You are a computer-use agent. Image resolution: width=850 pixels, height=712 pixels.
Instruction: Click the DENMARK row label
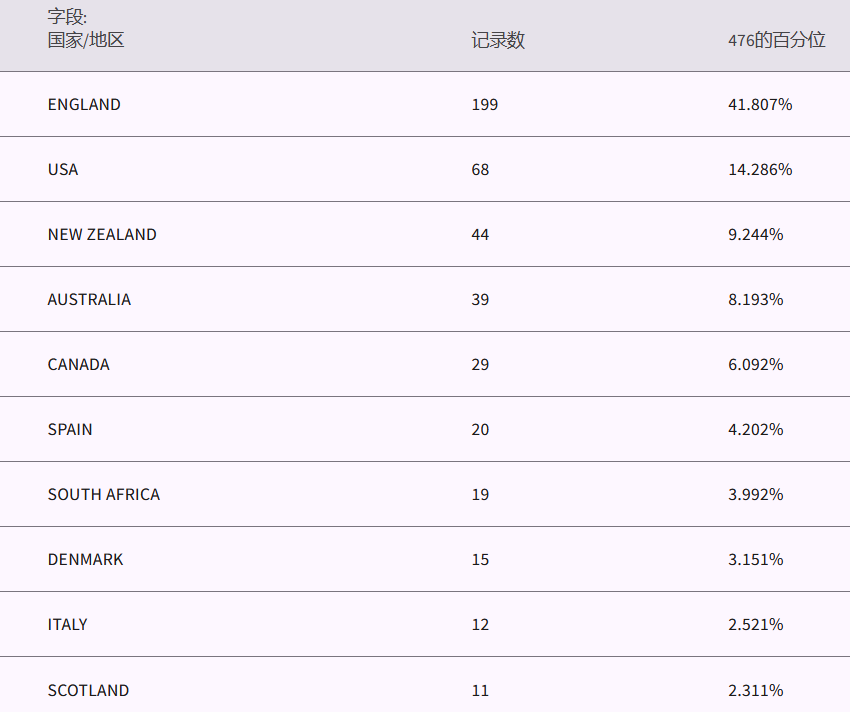coord(86,559)
